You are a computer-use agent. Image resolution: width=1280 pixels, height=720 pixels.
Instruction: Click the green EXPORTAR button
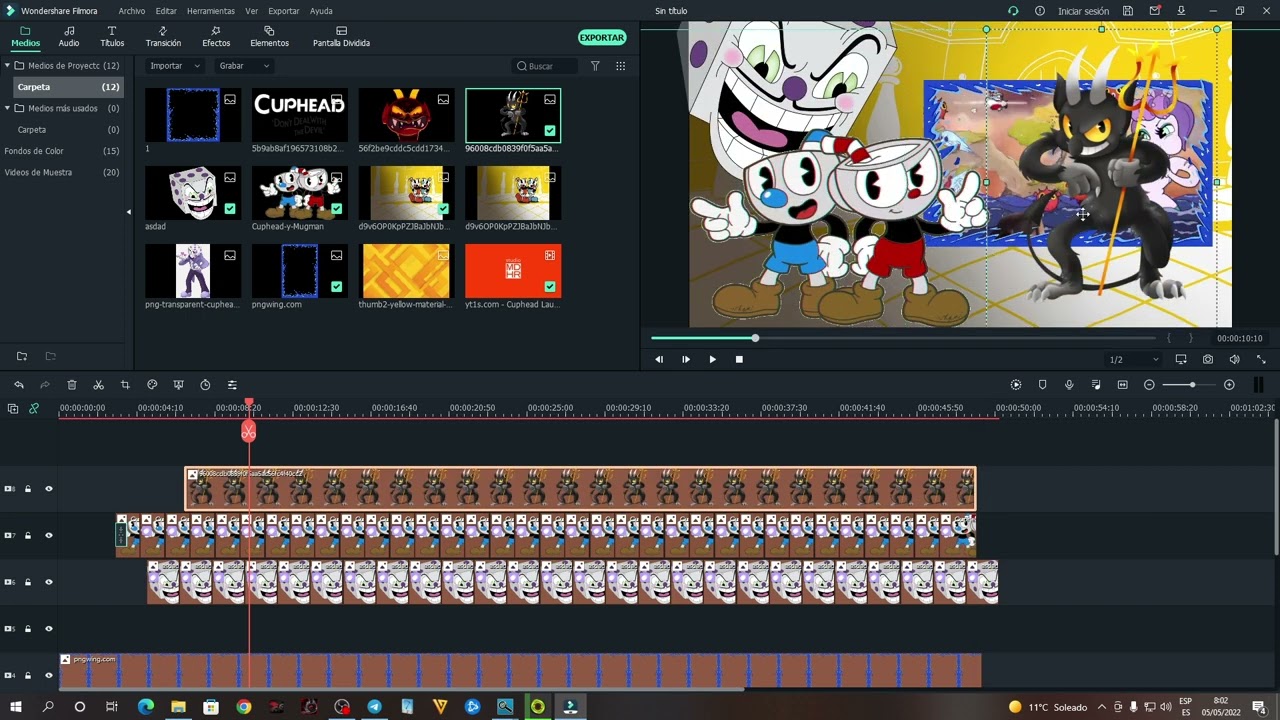(602, 37)
